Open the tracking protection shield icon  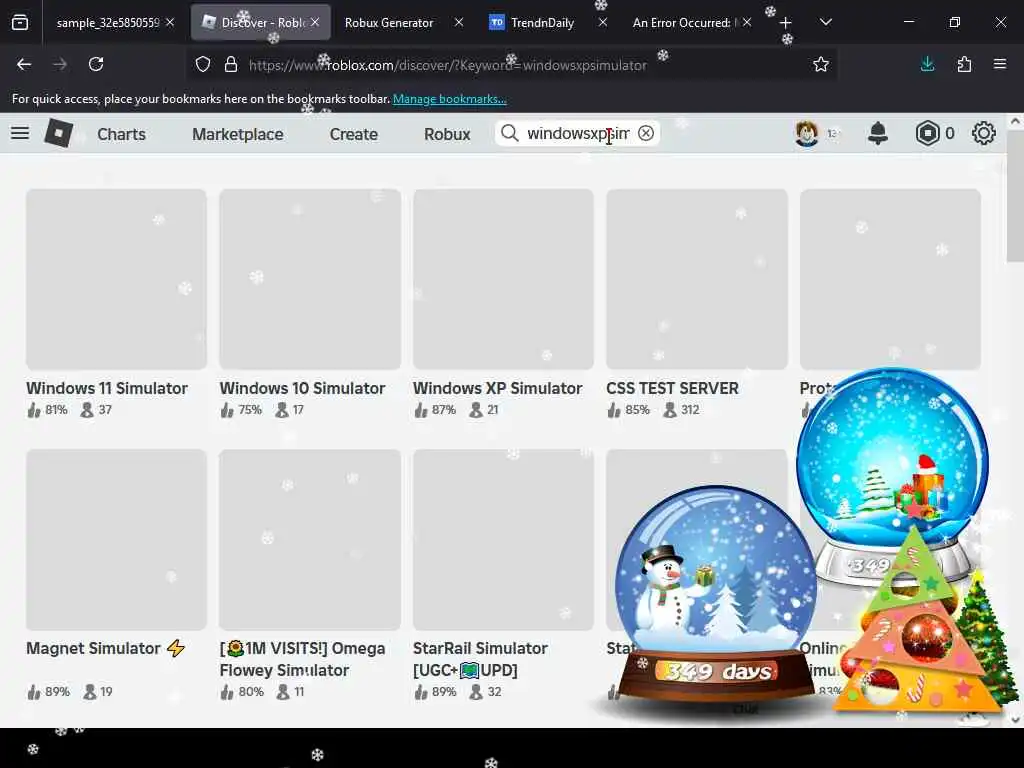click(203, 64)
